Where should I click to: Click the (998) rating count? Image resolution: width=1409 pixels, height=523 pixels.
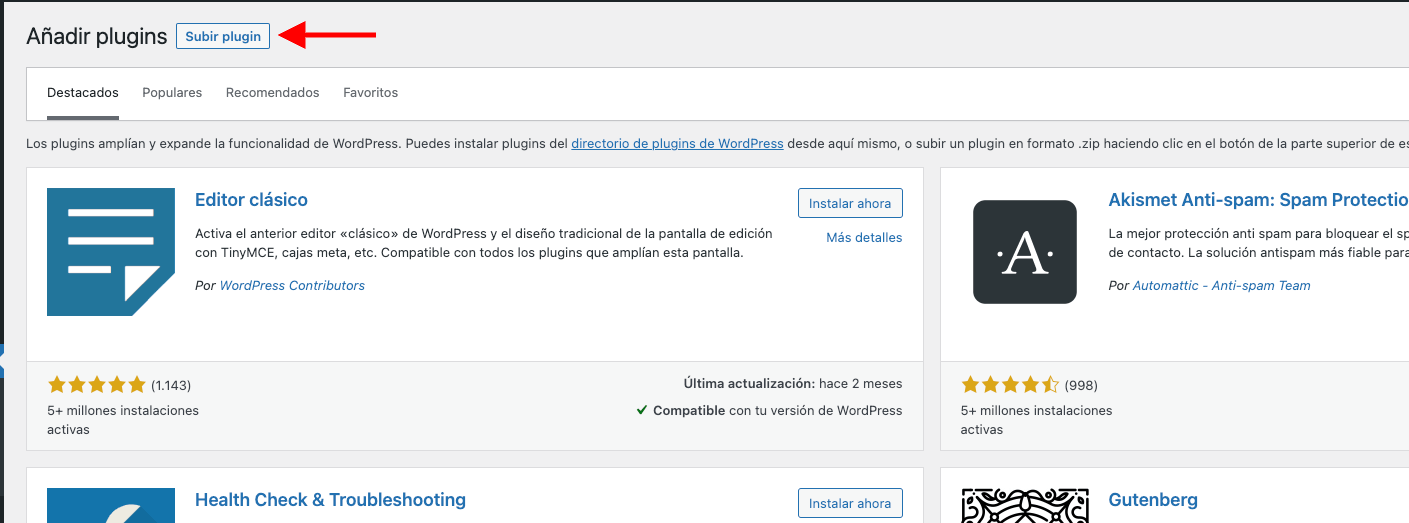[x=1081, y=385]
